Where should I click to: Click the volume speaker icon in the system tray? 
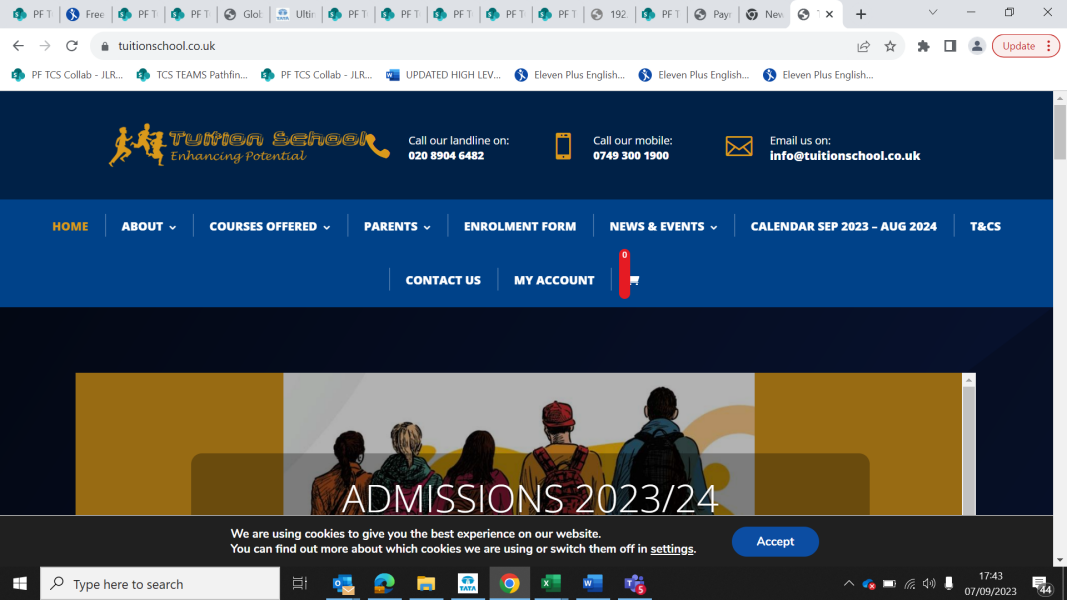pos(928,583)
